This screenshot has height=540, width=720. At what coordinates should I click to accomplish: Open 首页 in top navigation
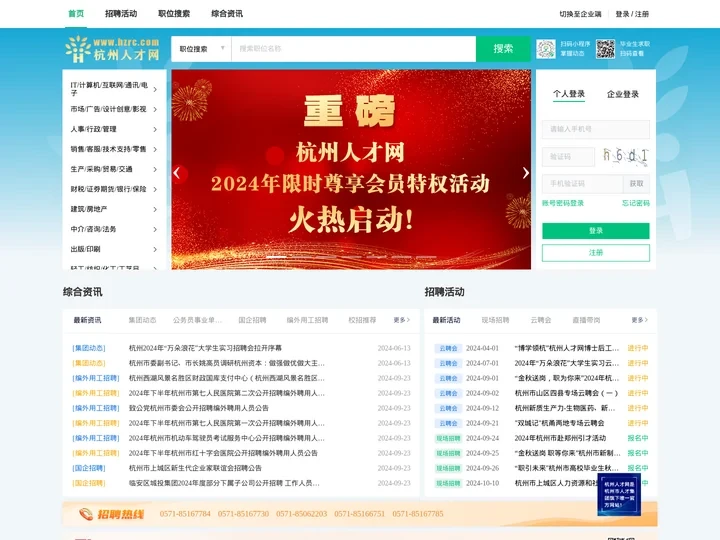click(76, 14)
